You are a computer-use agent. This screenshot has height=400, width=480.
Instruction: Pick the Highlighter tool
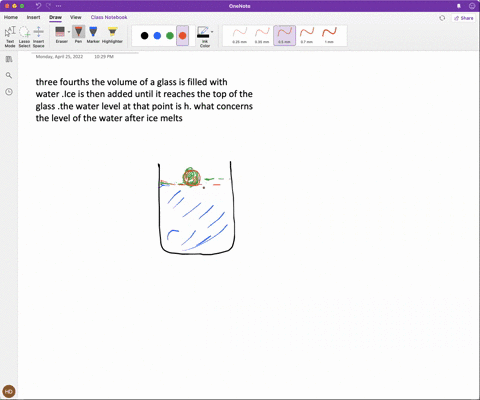click(112, 35)
